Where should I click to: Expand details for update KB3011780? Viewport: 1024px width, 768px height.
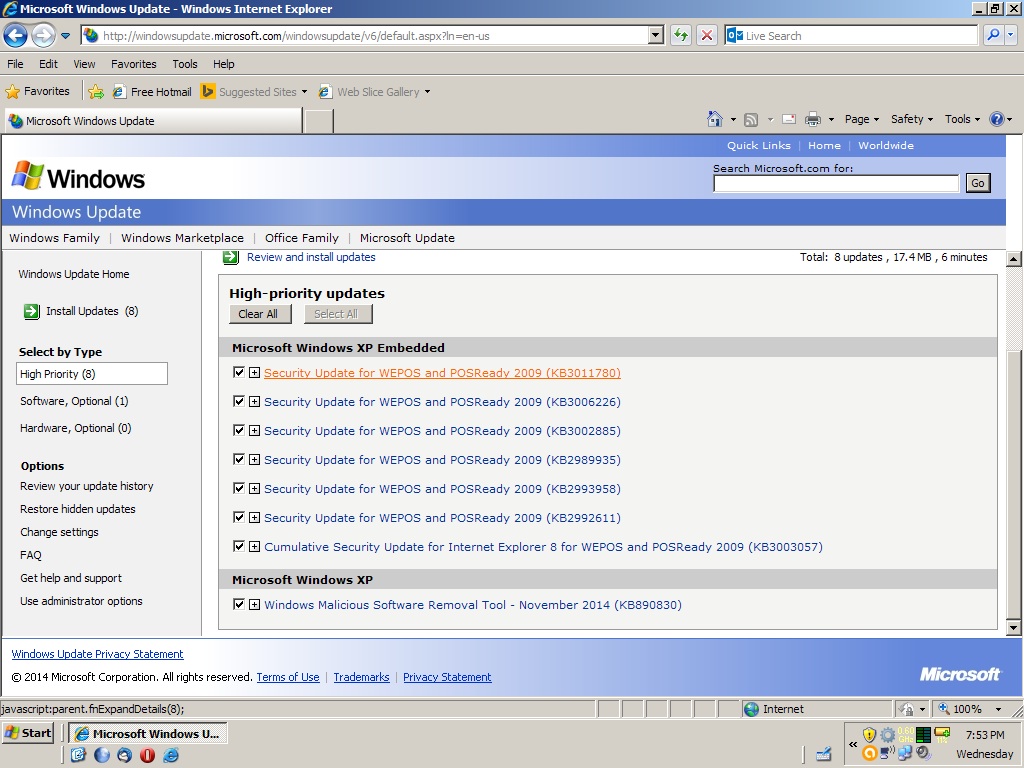(255, 372)
